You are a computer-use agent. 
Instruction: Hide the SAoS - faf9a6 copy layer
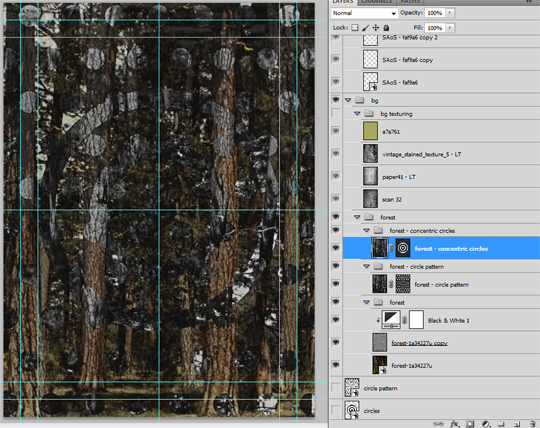pyautogui.click(x=336, y=59)
